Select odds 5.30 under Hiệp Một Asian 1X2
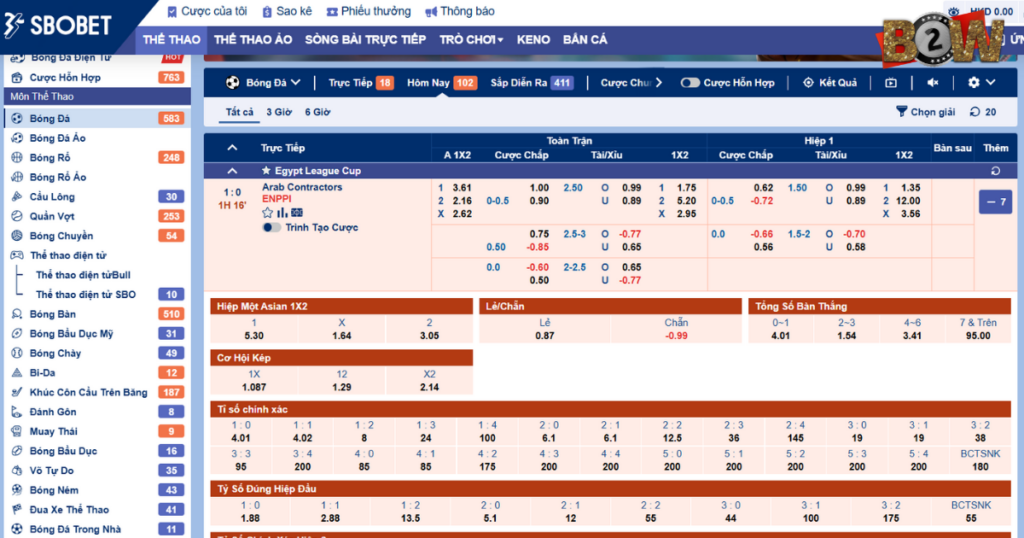The image size is (1024, 538). [x=254, y=336]
